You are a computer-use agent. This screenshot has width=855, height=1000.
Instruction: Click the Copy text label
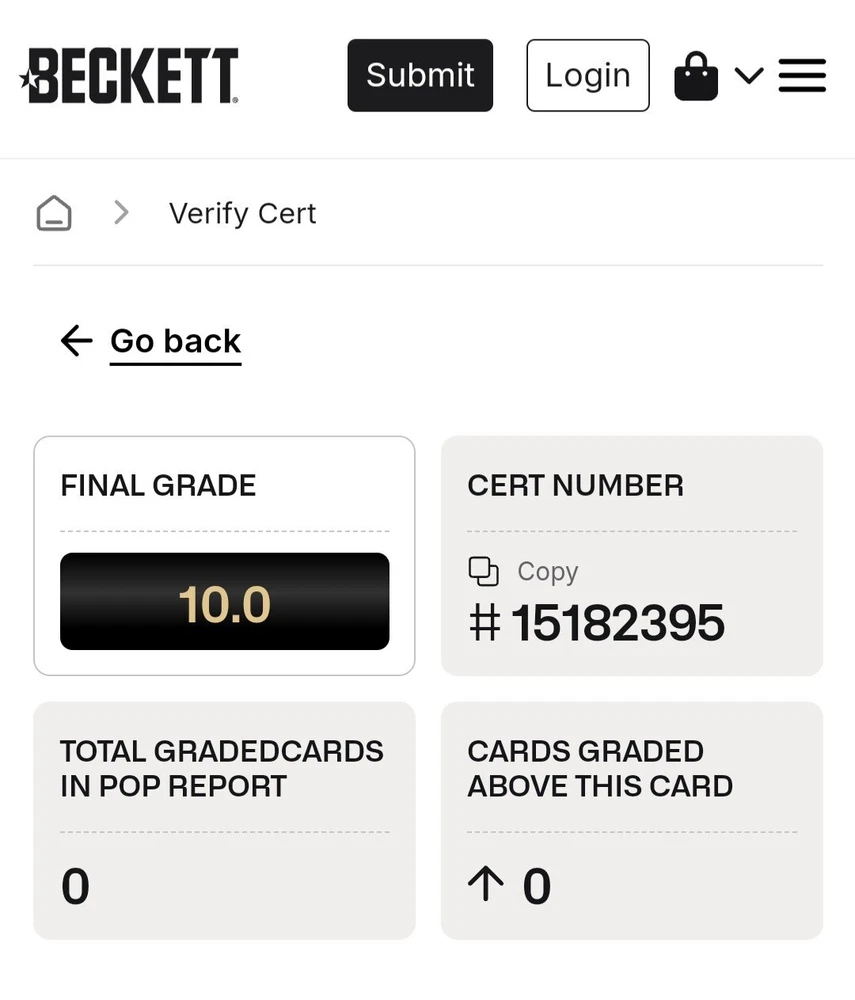[547, 571]
